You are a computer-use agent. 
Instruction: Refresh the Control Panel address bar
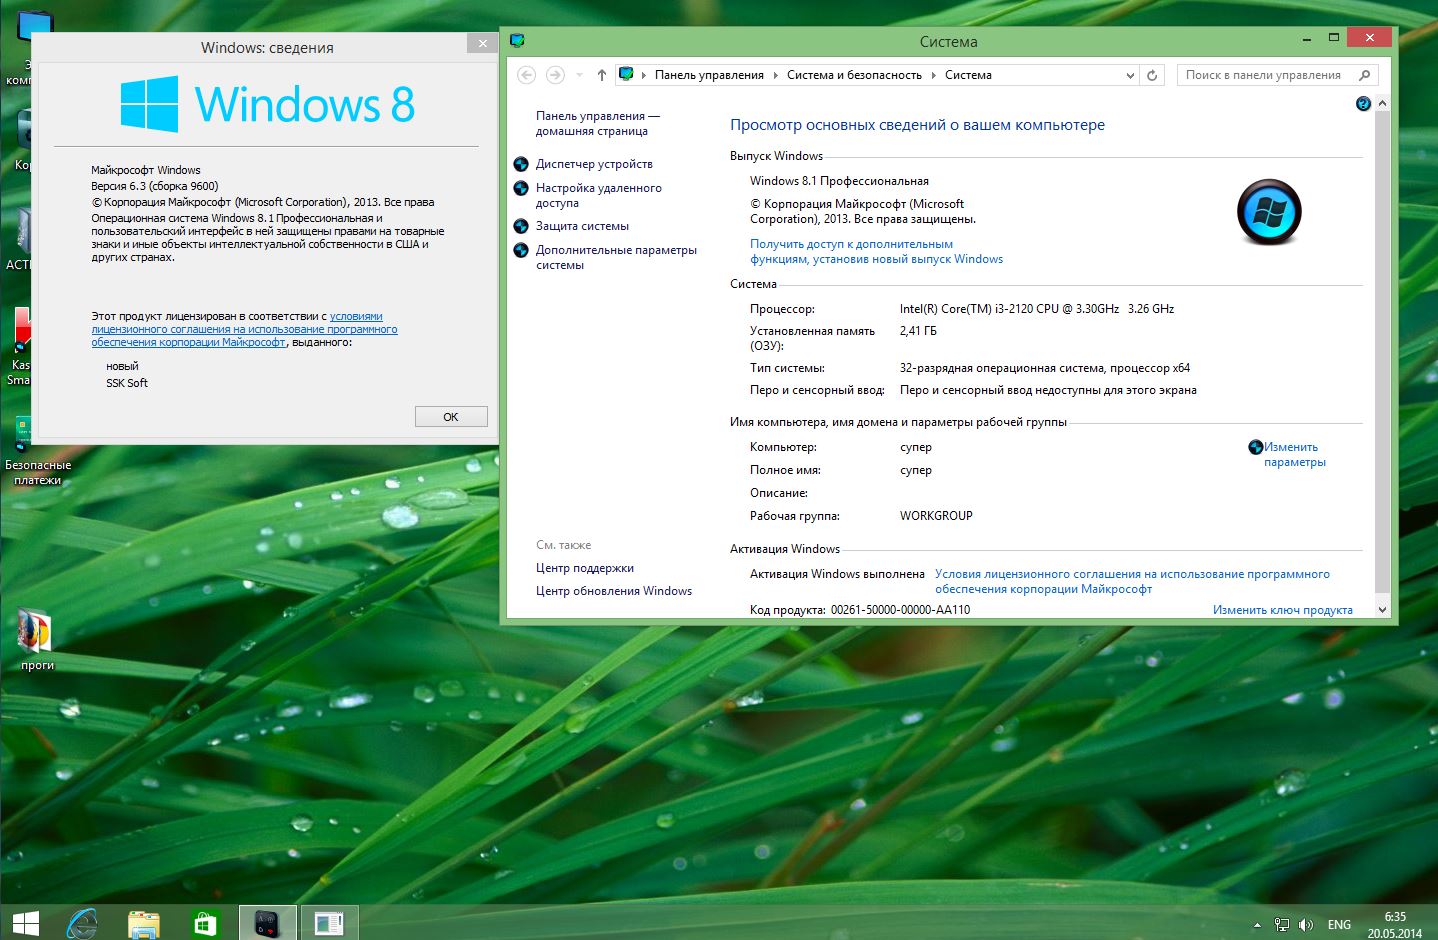point(1152,75)
